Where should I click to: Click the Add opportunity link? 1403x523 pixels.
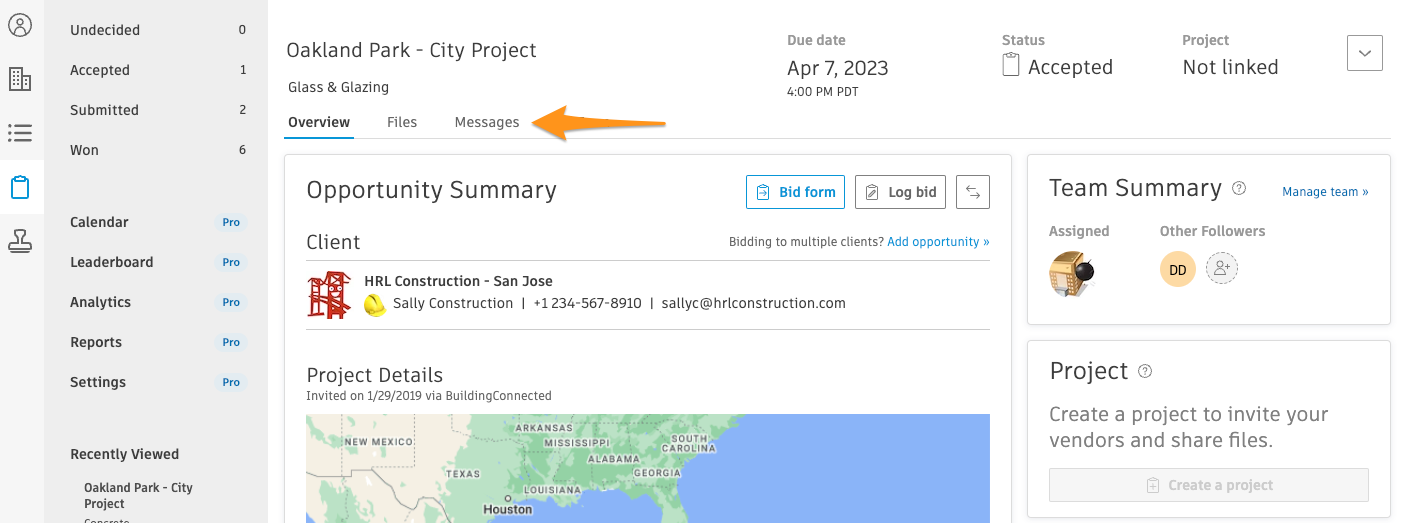click(938, 242)
